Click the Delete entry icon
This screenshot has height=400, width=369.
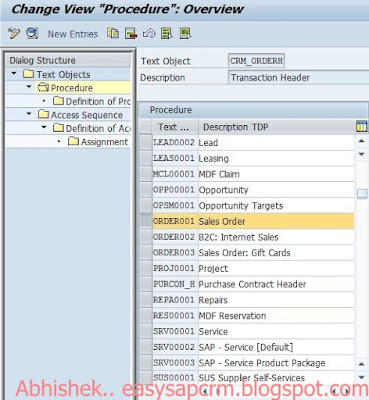[x=131, y=33]
